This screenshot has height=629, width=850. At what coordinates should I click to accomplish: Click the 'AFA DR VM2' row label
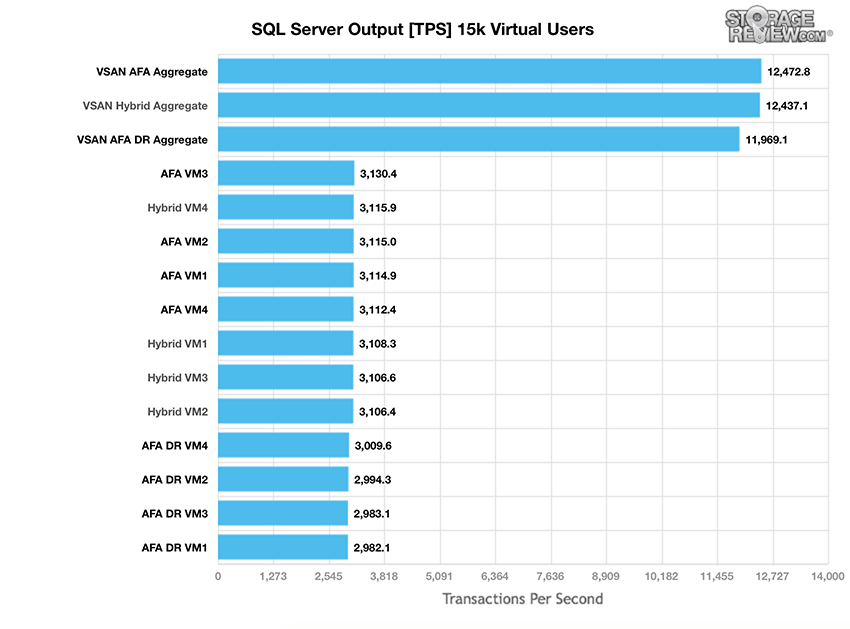tap(175, 480)
